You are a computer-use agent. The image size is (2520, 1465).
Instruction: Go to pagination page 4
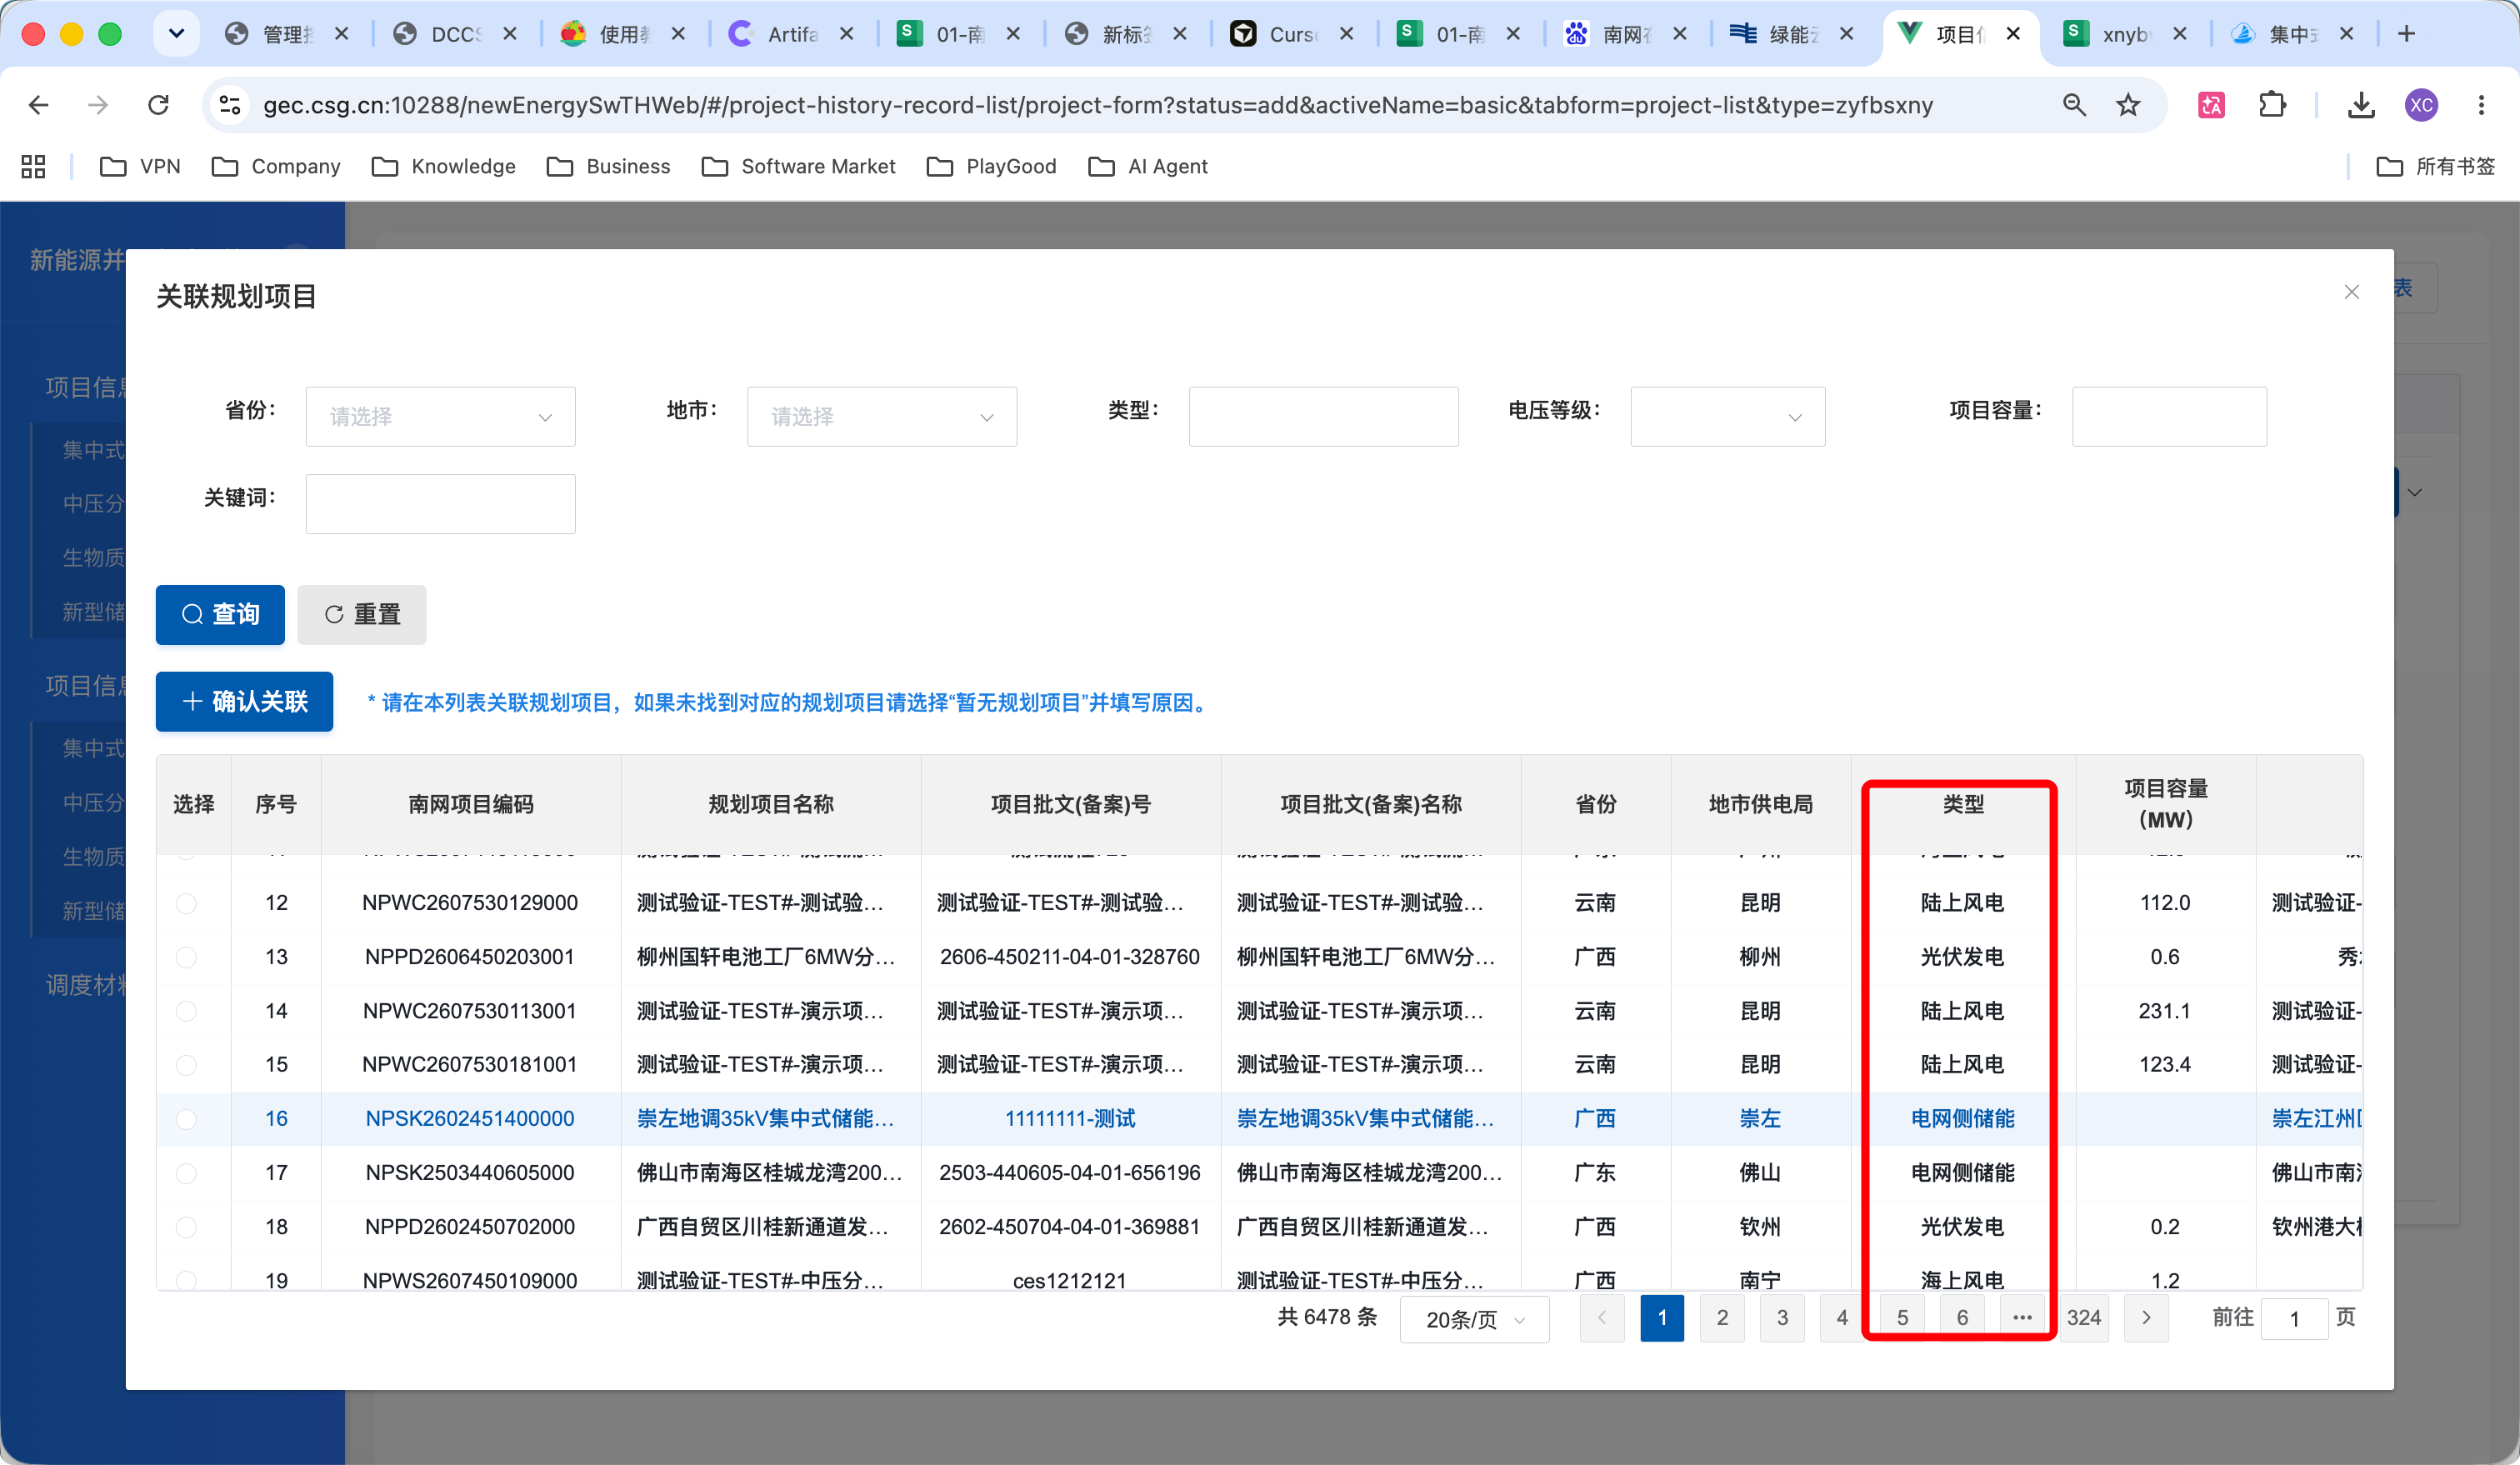(1842, 1318)
